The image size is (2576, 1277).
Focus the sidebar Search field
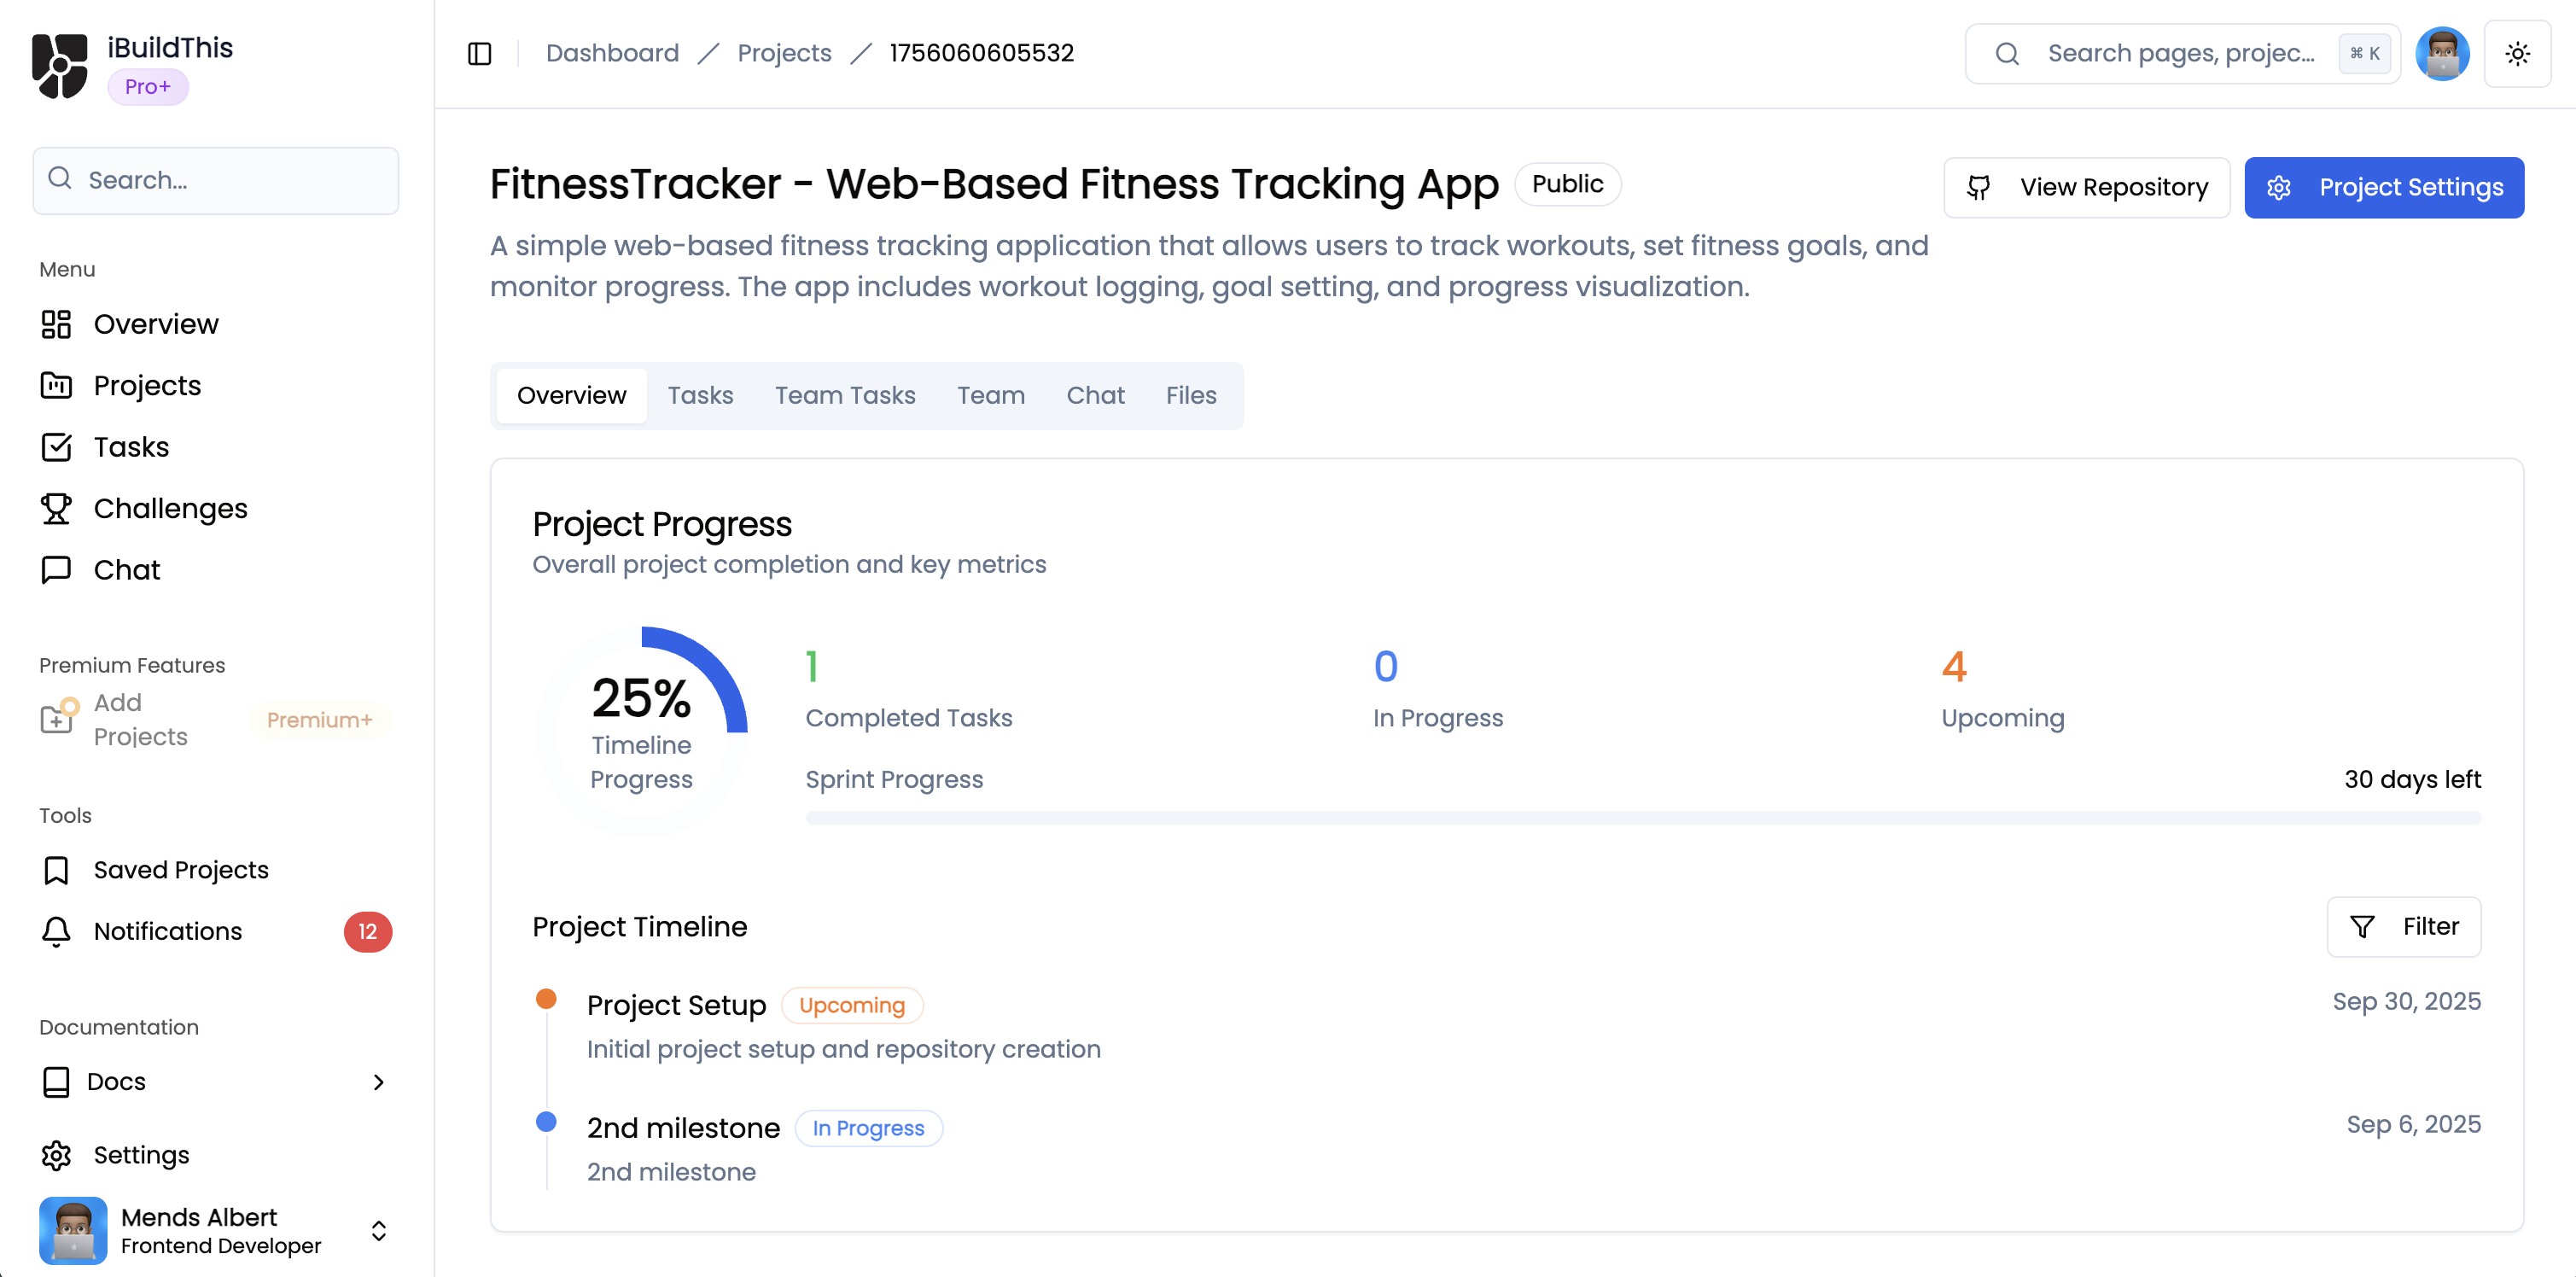(x=216, y=181)
